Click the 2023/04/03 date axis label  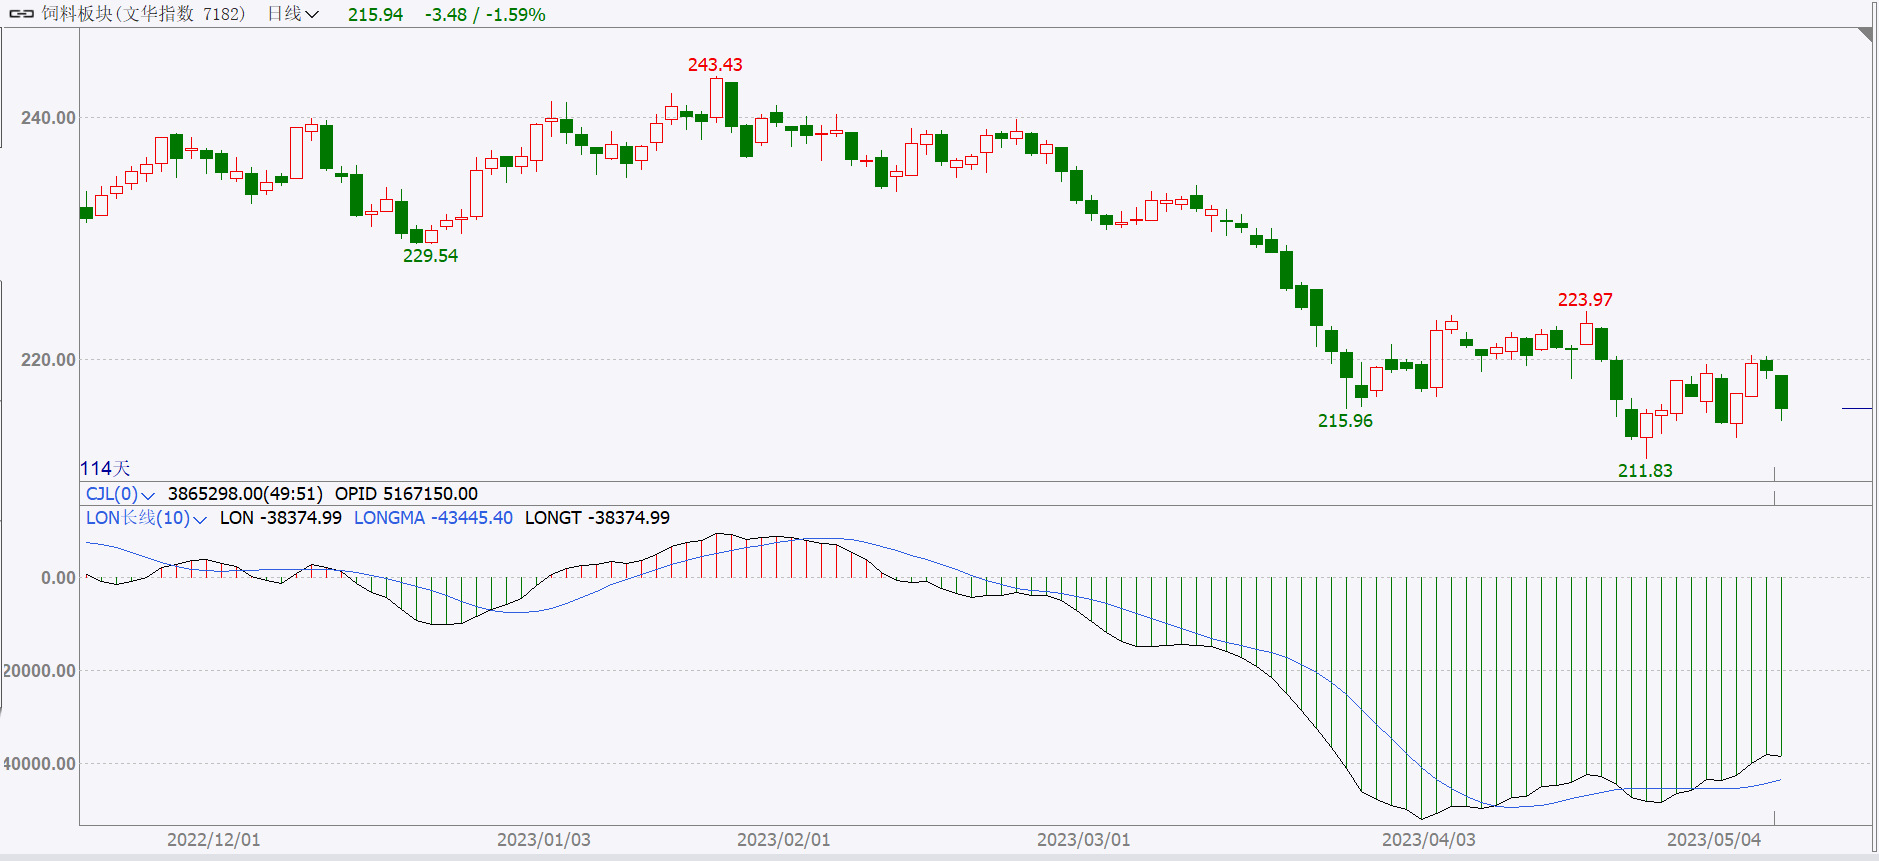[x=1428, y=840]
